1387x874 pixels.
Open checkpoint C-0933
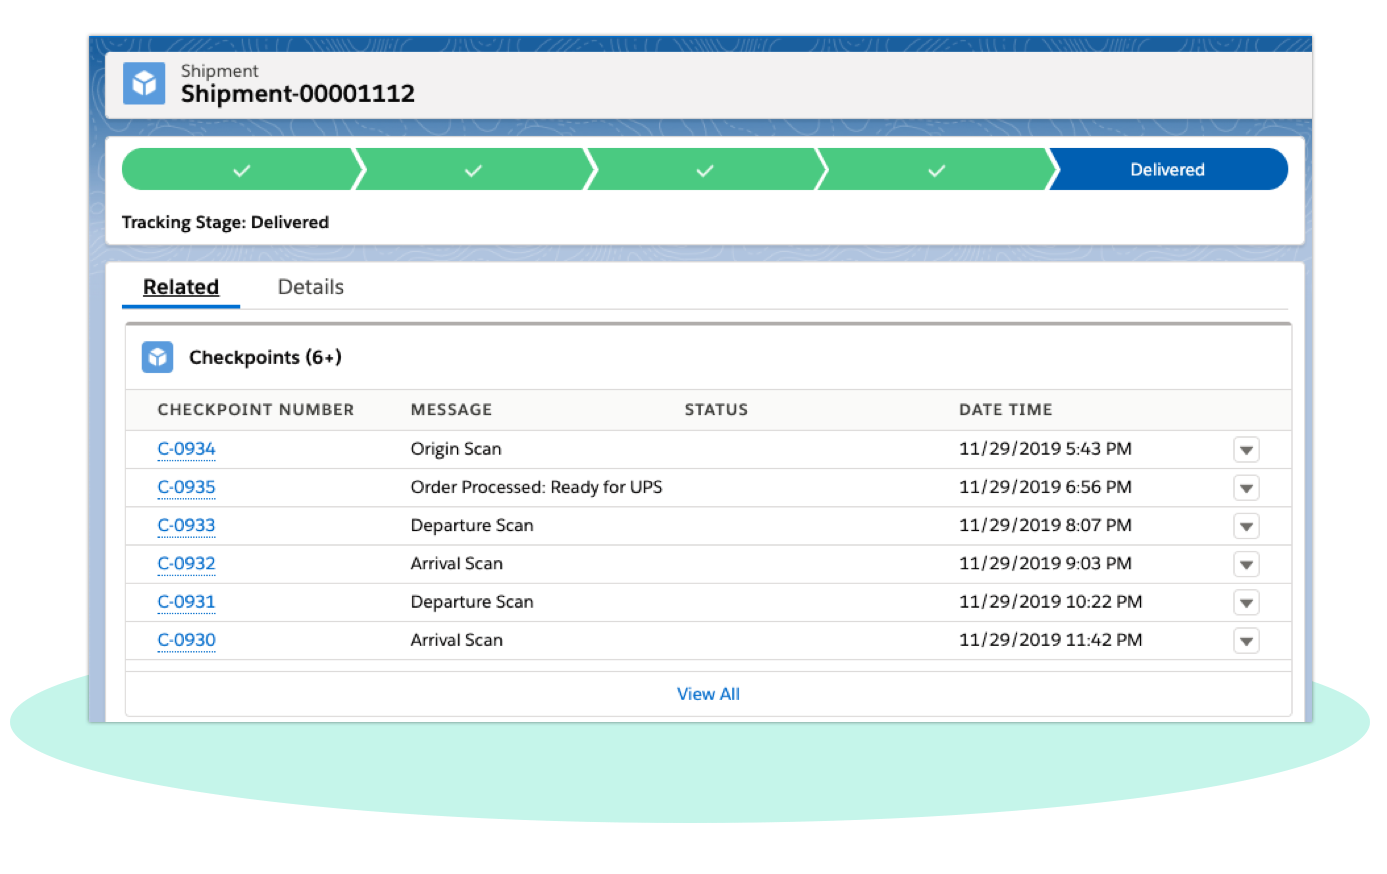(186, 525)
